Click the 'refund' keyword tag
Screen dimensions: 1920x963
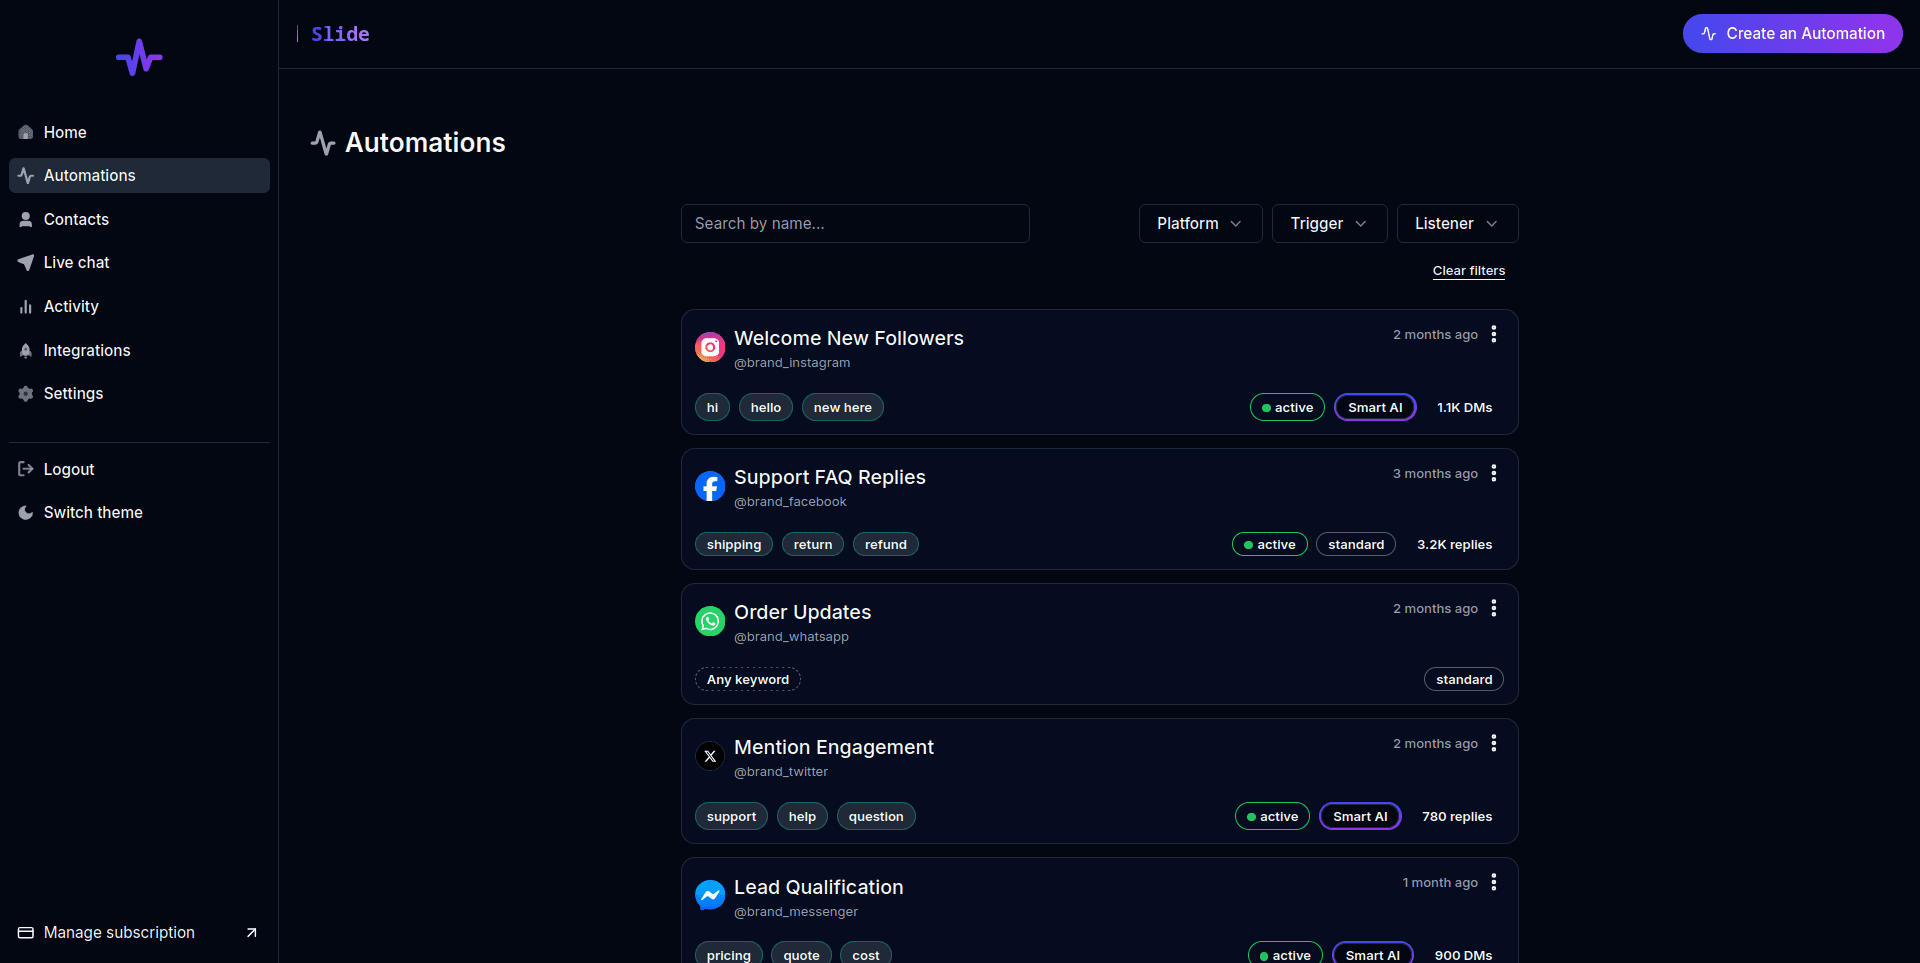886,544
